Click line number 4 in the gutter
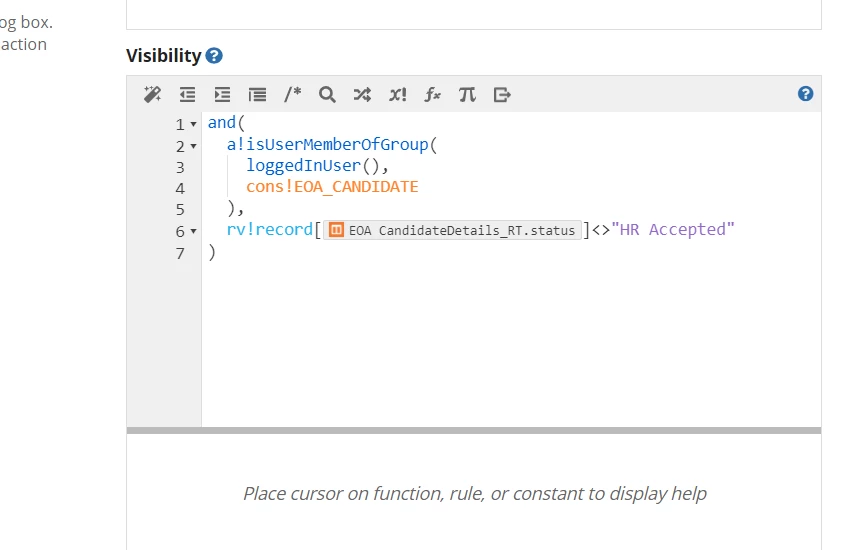 click(x=180, y=189)
